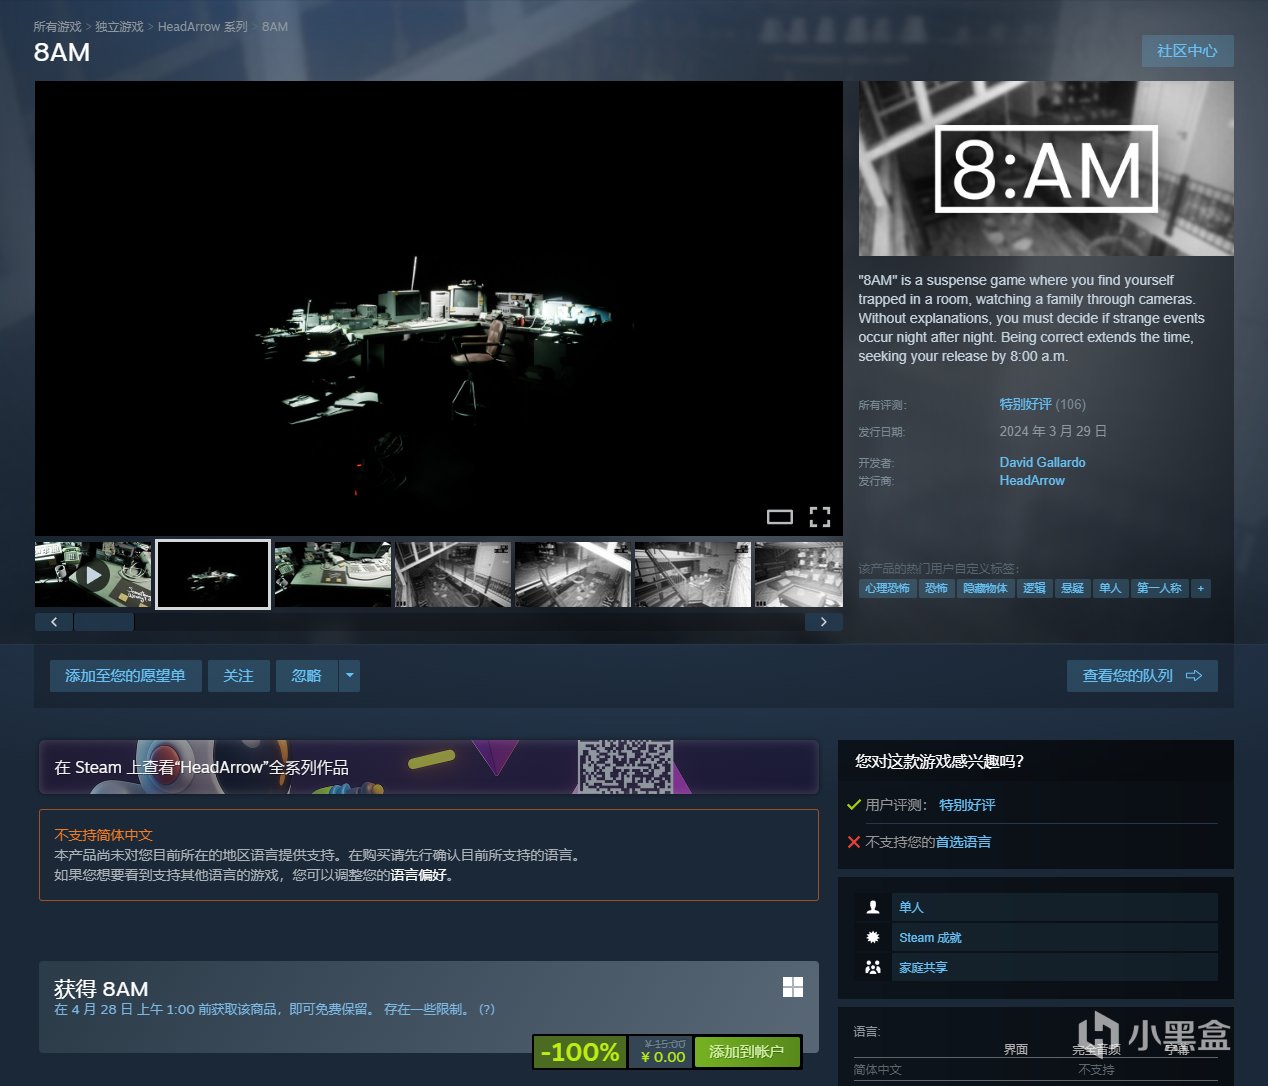Click the right arrow of the thumbnail strip
Screen dimensions: 1268x1086
tap(823, 622)
